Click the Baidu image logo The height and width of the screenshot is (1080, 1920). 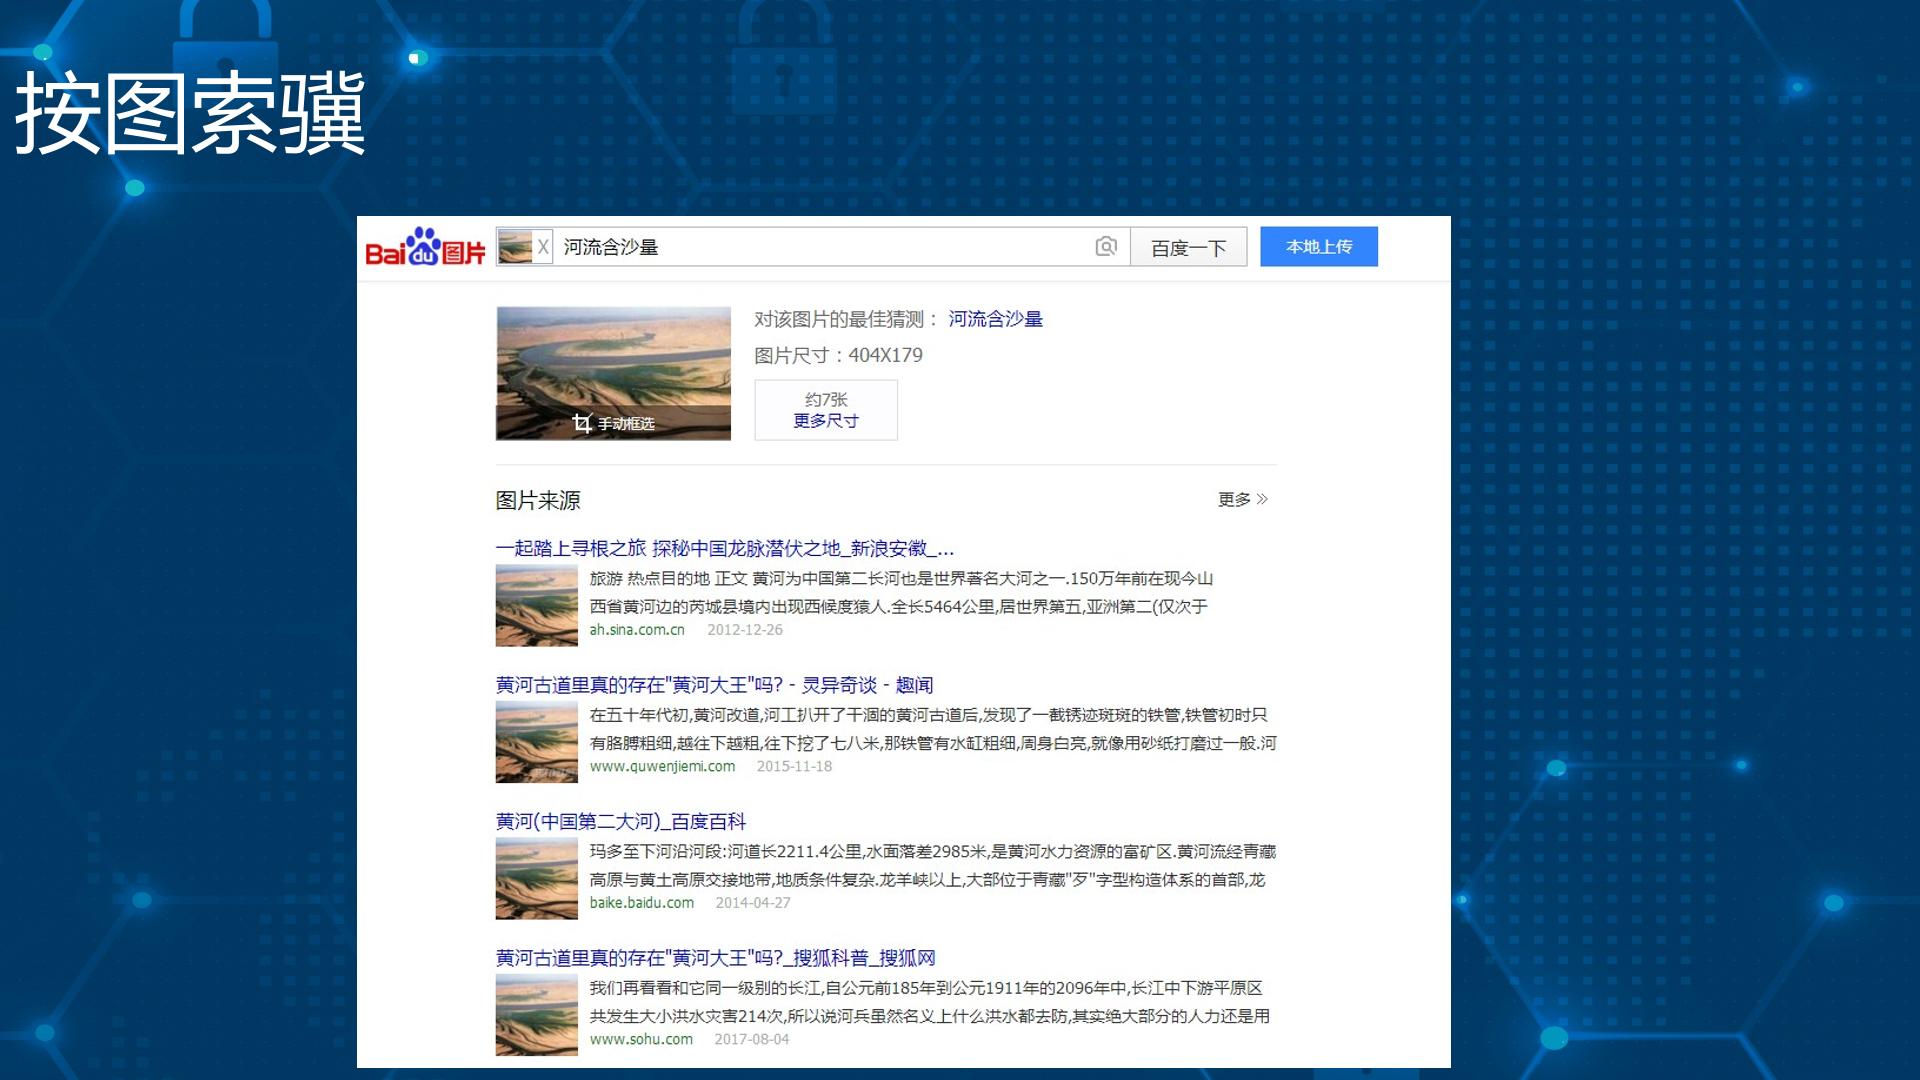[x=425, y=247]
